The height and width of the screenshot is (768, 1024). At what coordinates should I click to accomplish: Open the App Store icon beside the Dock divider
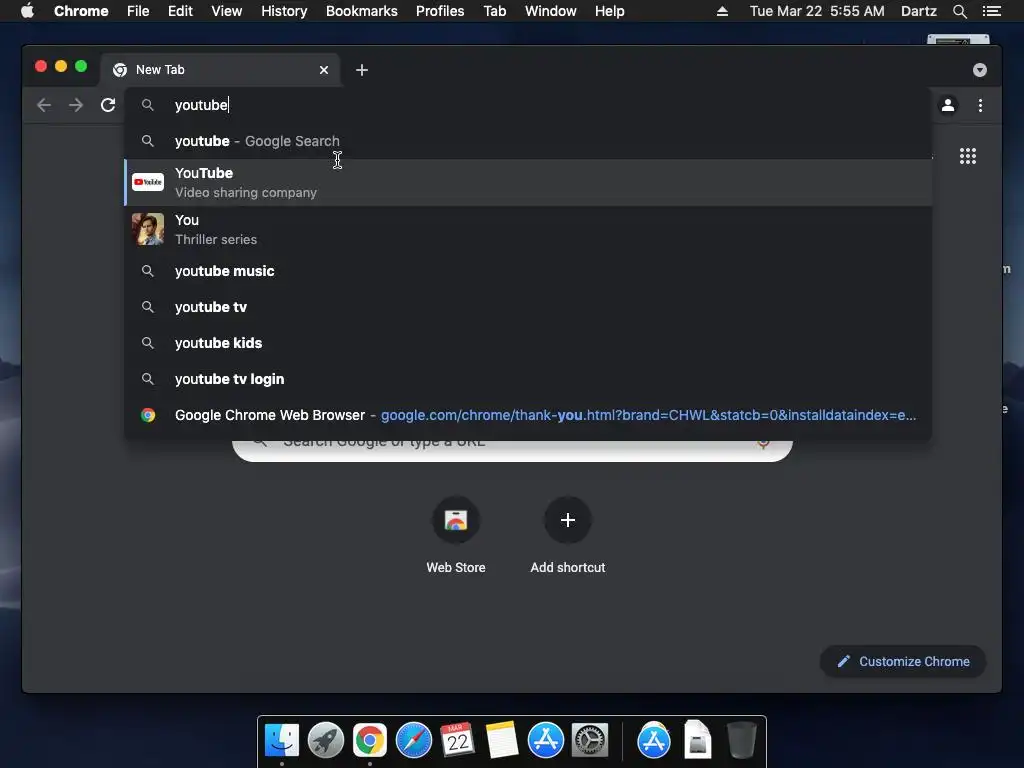(x=654, y=741)
